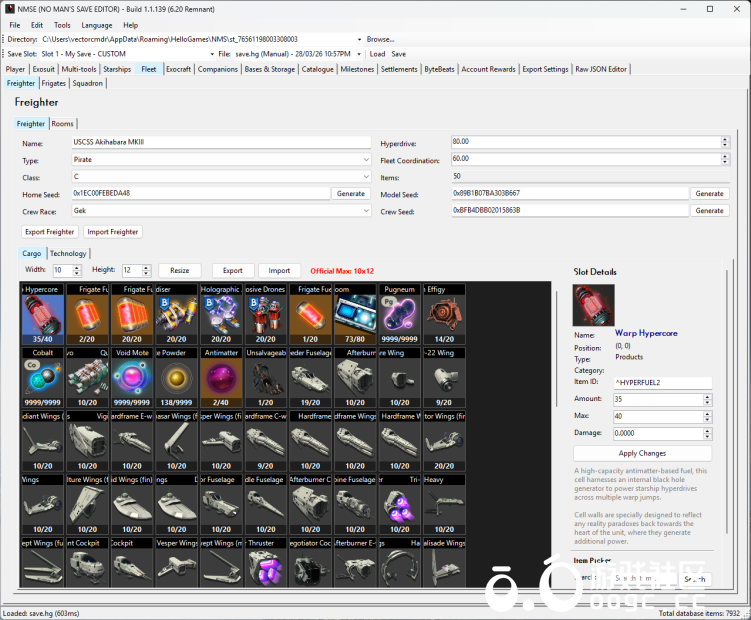Click the Cobalt item in cargo
This screenshot has height=620, width=751.
click(x=42, y=377)
